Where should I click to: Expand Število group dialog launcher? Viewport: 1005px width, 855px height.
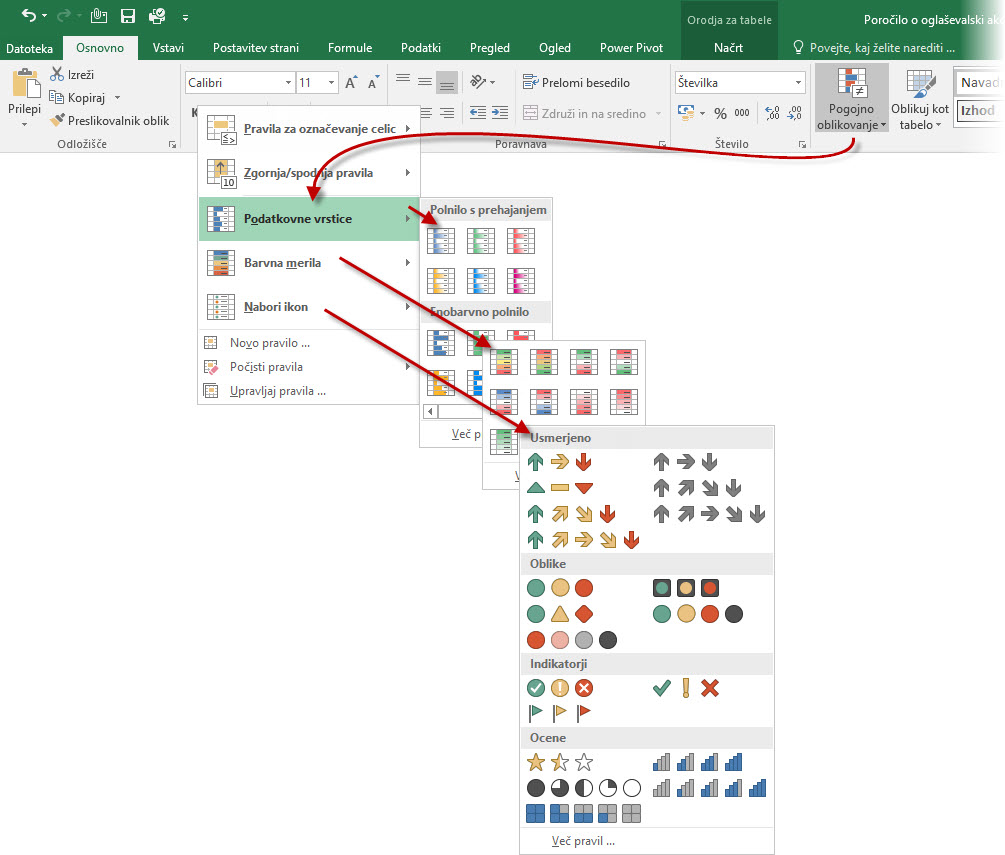coord(802,144)
